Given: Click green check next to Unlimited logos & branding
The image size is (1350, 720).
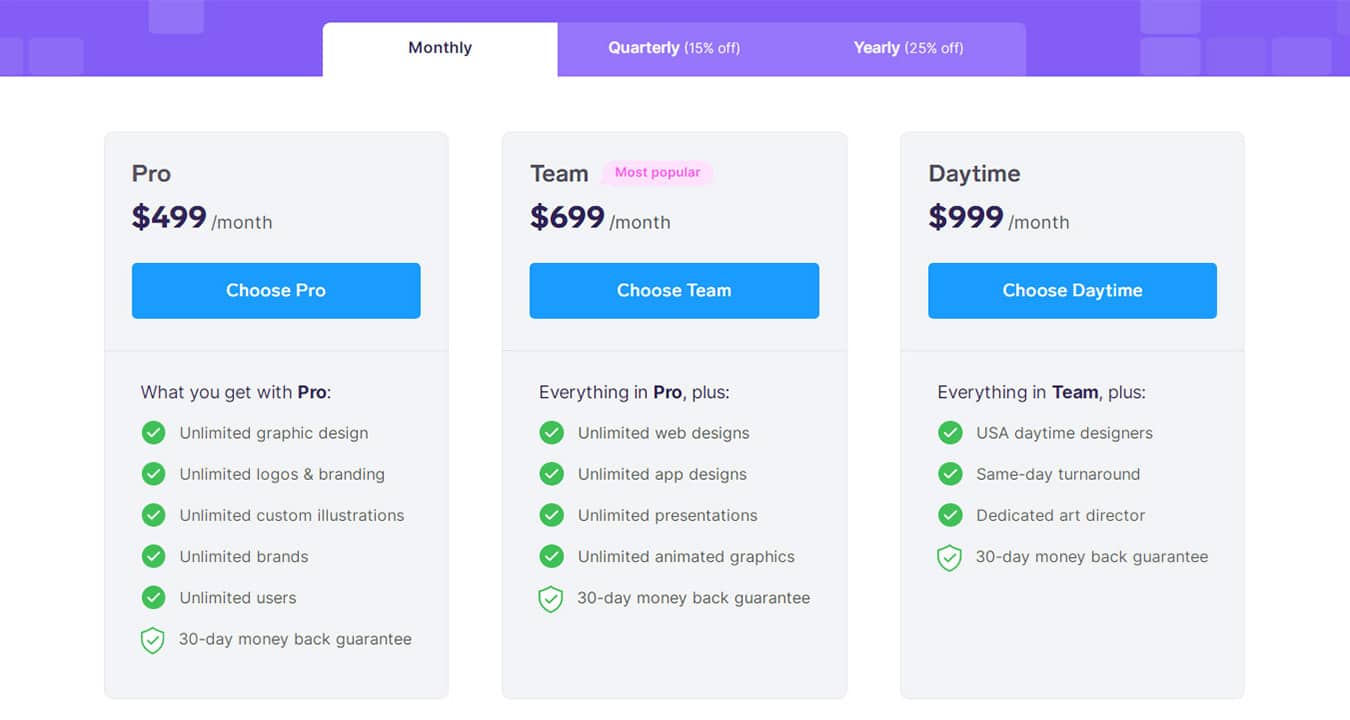Looking at the screenshot, I should 153,474.
